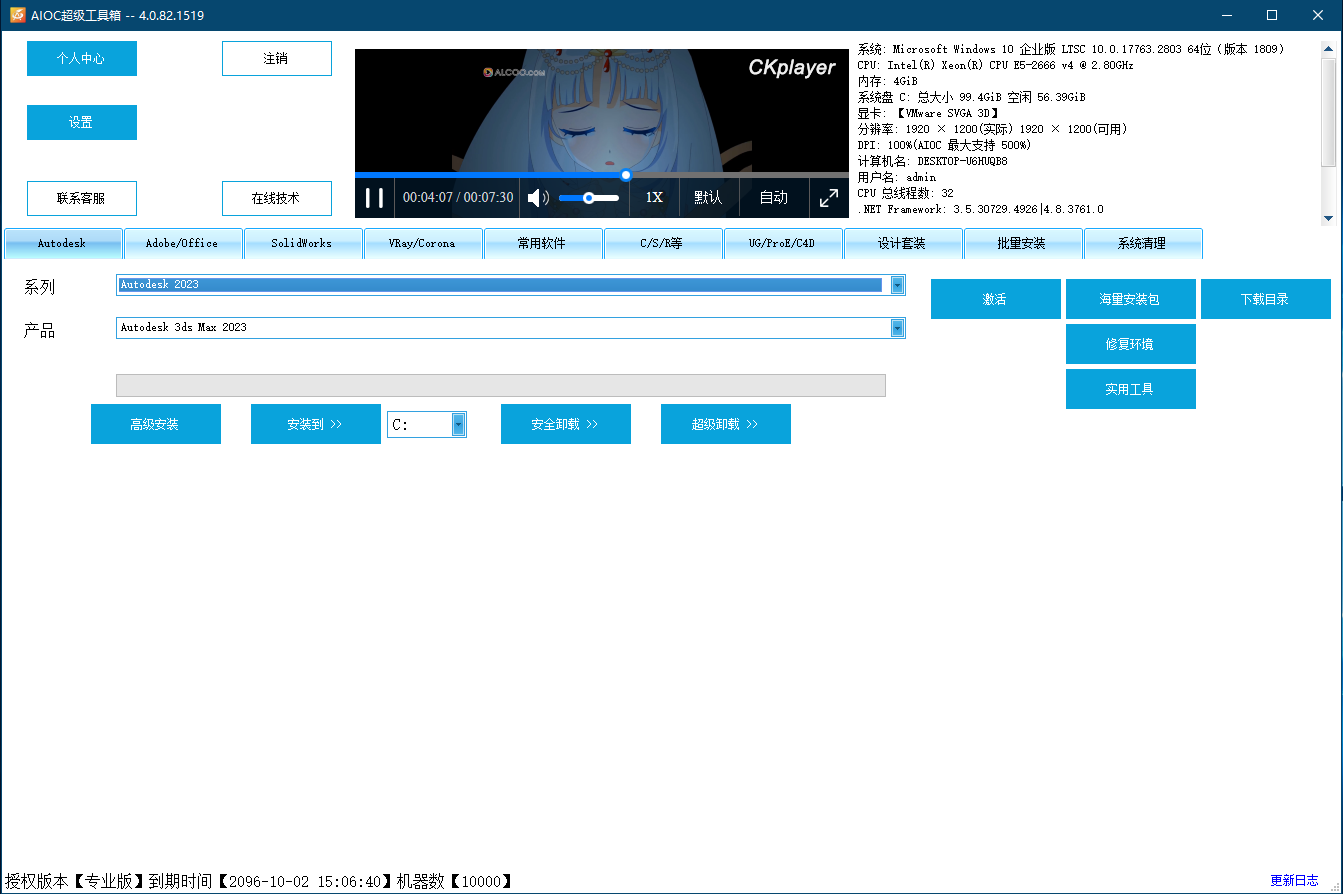
Task: Open the SolidWorks tab
Action: tap(303, 243)
